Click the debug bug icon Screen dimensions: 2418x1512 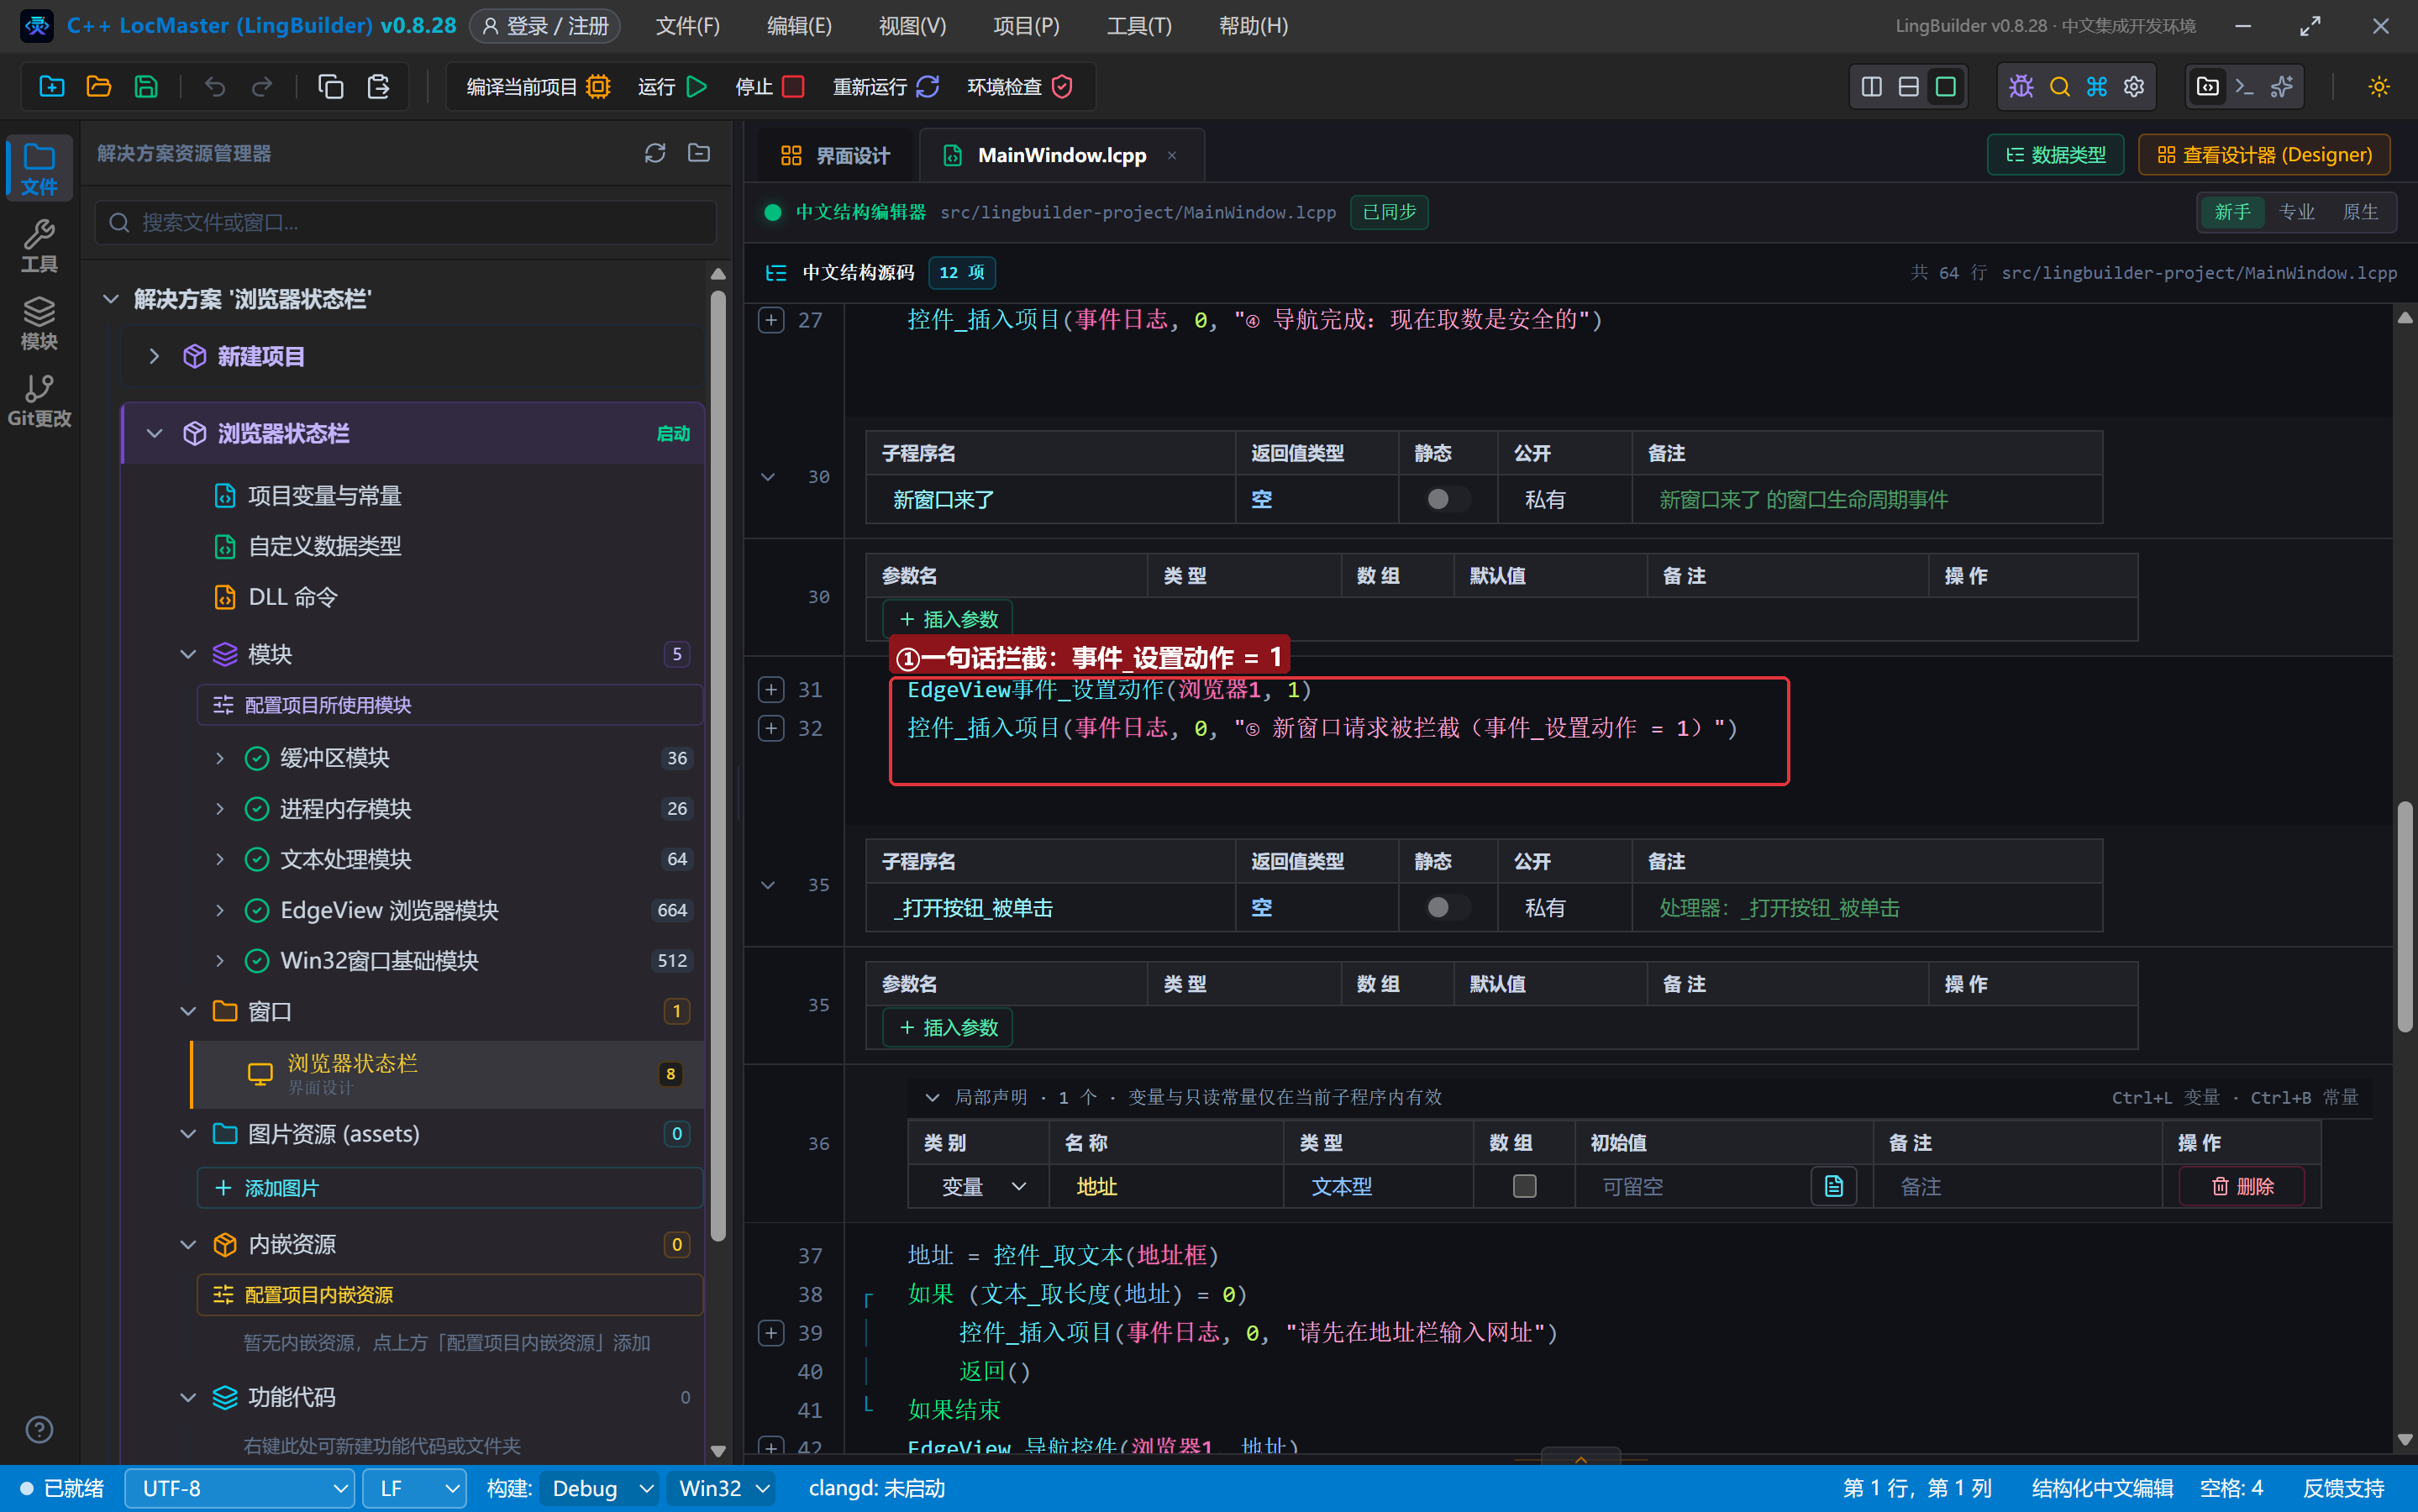click(x=2021, y=87)
